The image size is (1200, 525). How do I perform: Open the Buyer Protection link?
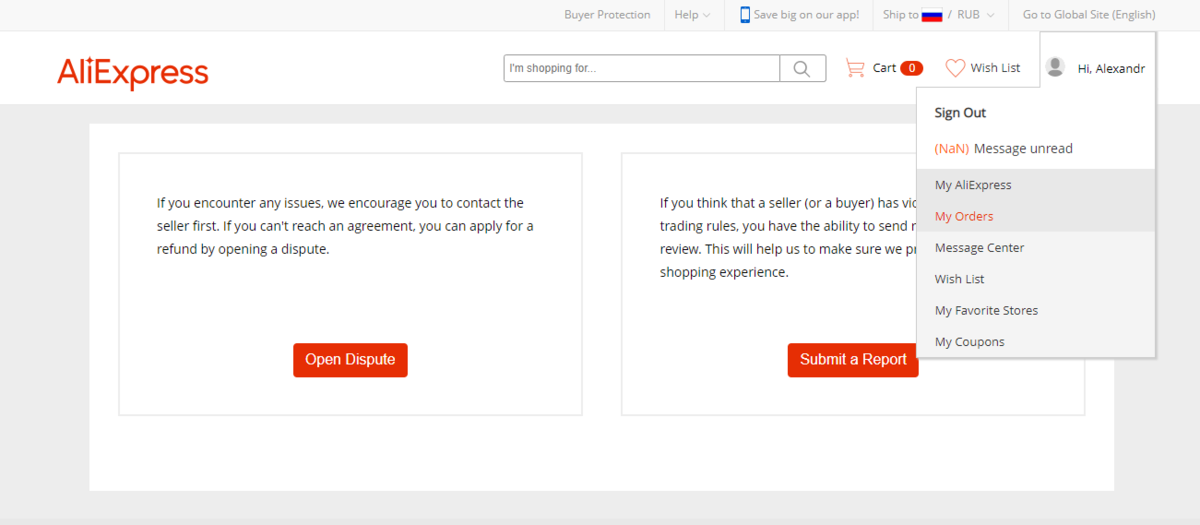pyautogui.click(x=607, y=15)
